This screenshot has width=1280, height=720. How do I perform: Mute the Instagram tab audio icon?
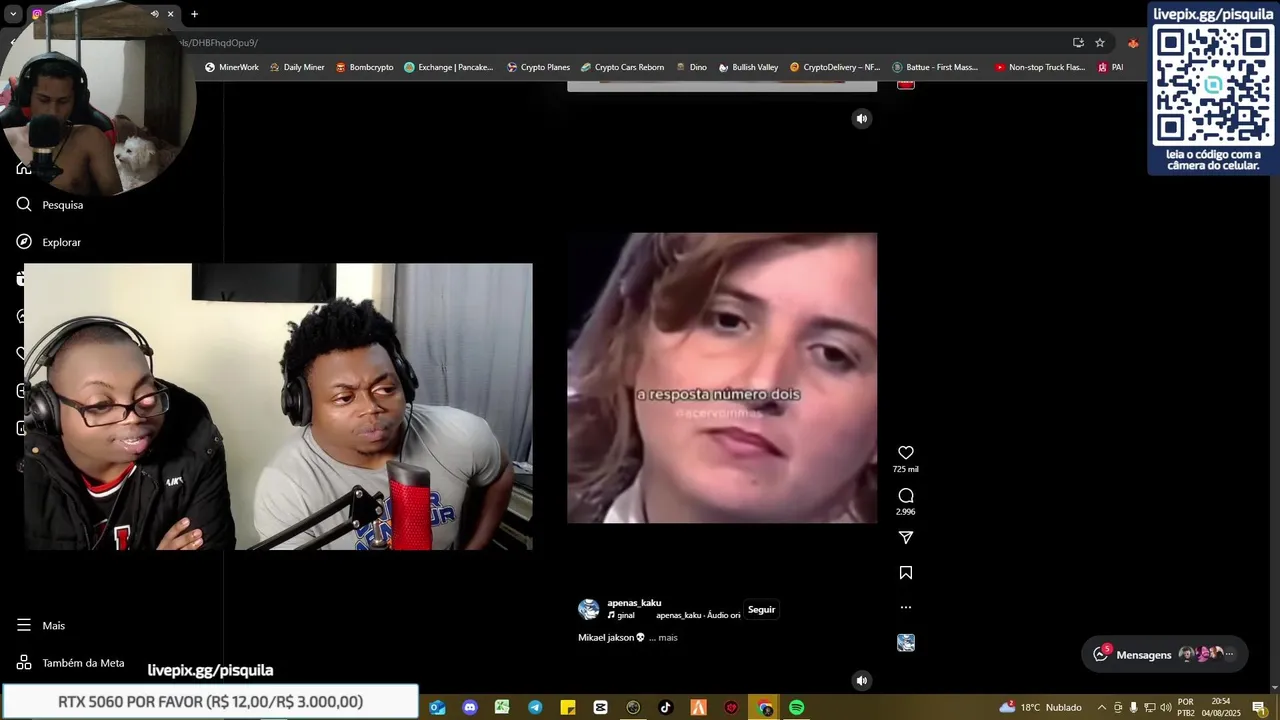click(x=154, y=14)
